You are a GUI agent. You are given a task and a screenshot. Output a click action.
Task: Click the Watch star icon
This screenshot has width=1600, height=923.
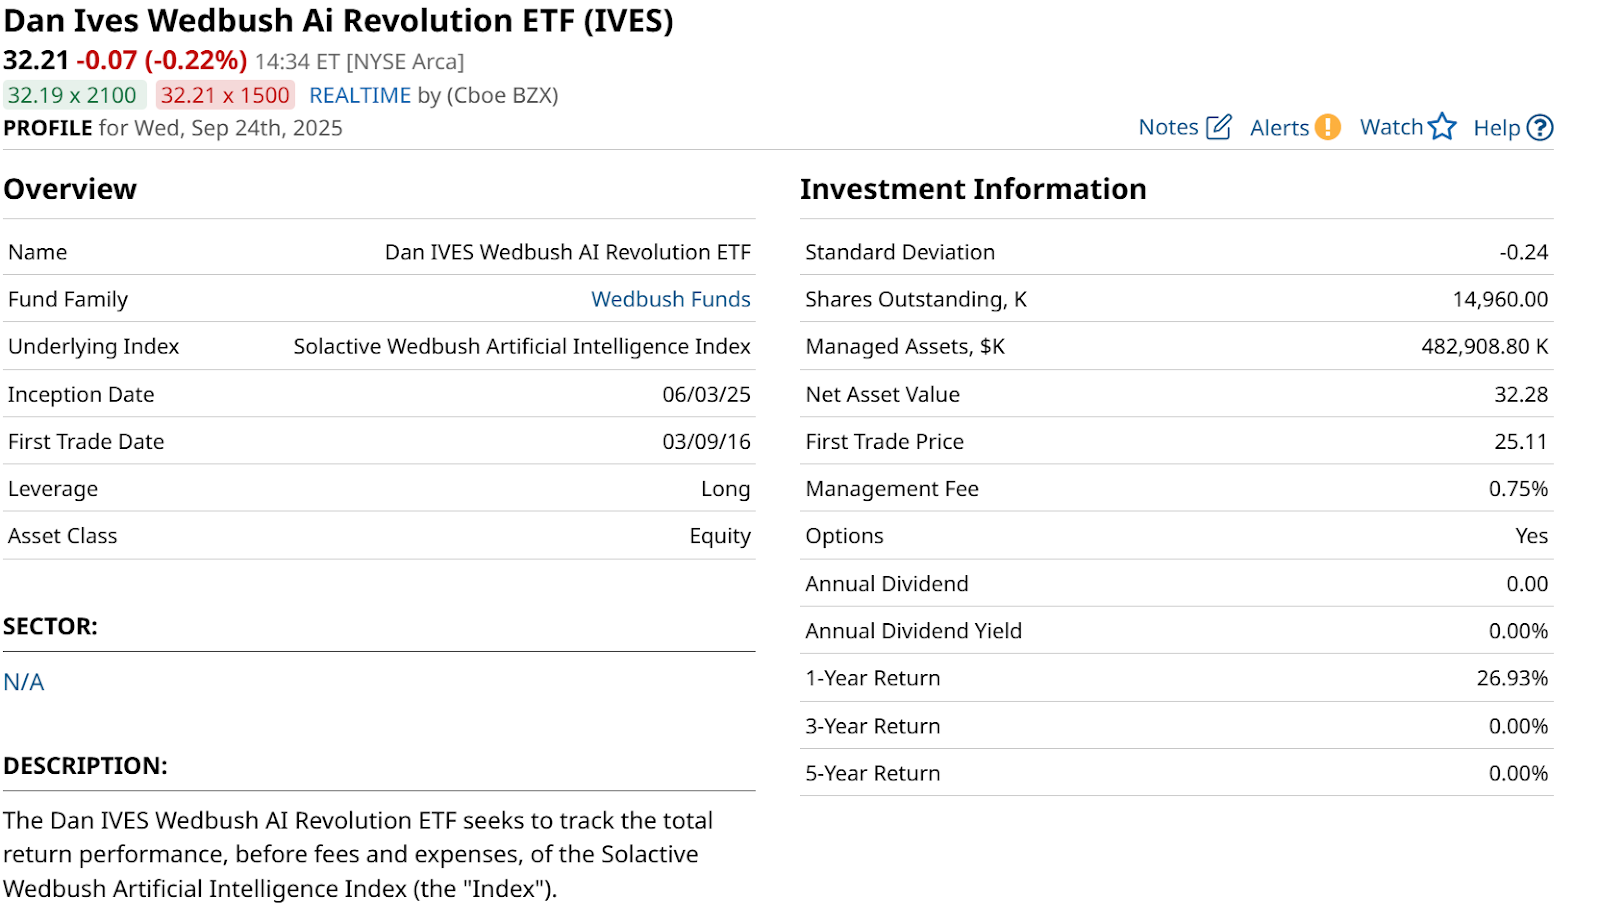click(1442, 127)
